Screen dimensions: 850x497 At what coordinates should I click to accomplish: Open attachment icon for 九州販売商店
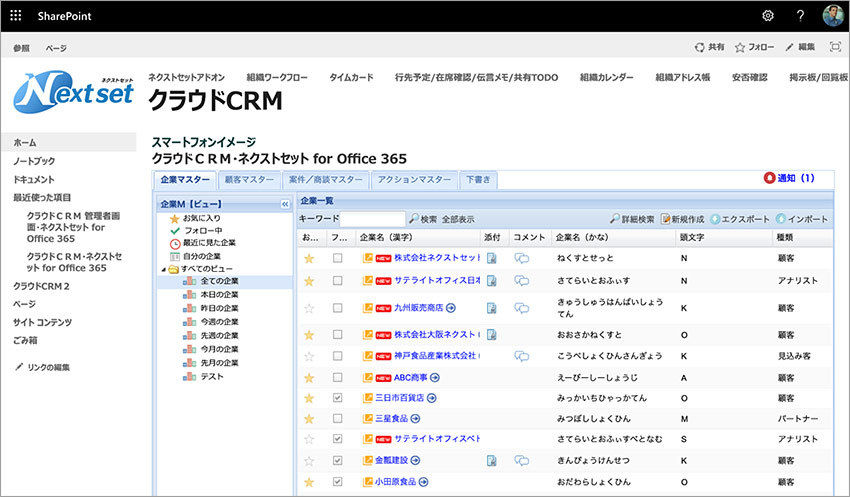coord(492,308)
